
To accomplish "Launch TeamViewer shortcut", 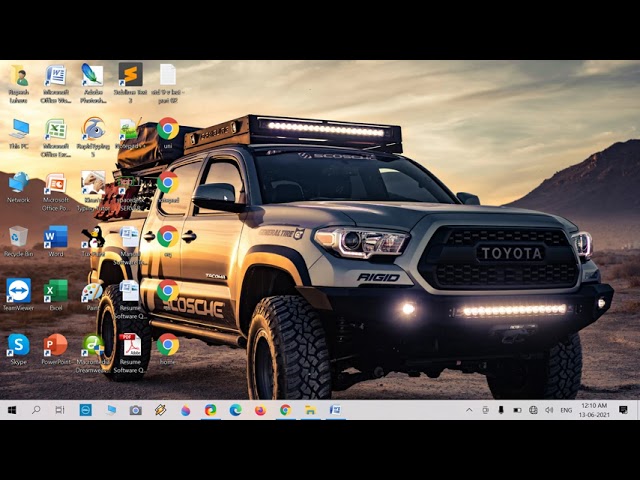I will [18, 291].
